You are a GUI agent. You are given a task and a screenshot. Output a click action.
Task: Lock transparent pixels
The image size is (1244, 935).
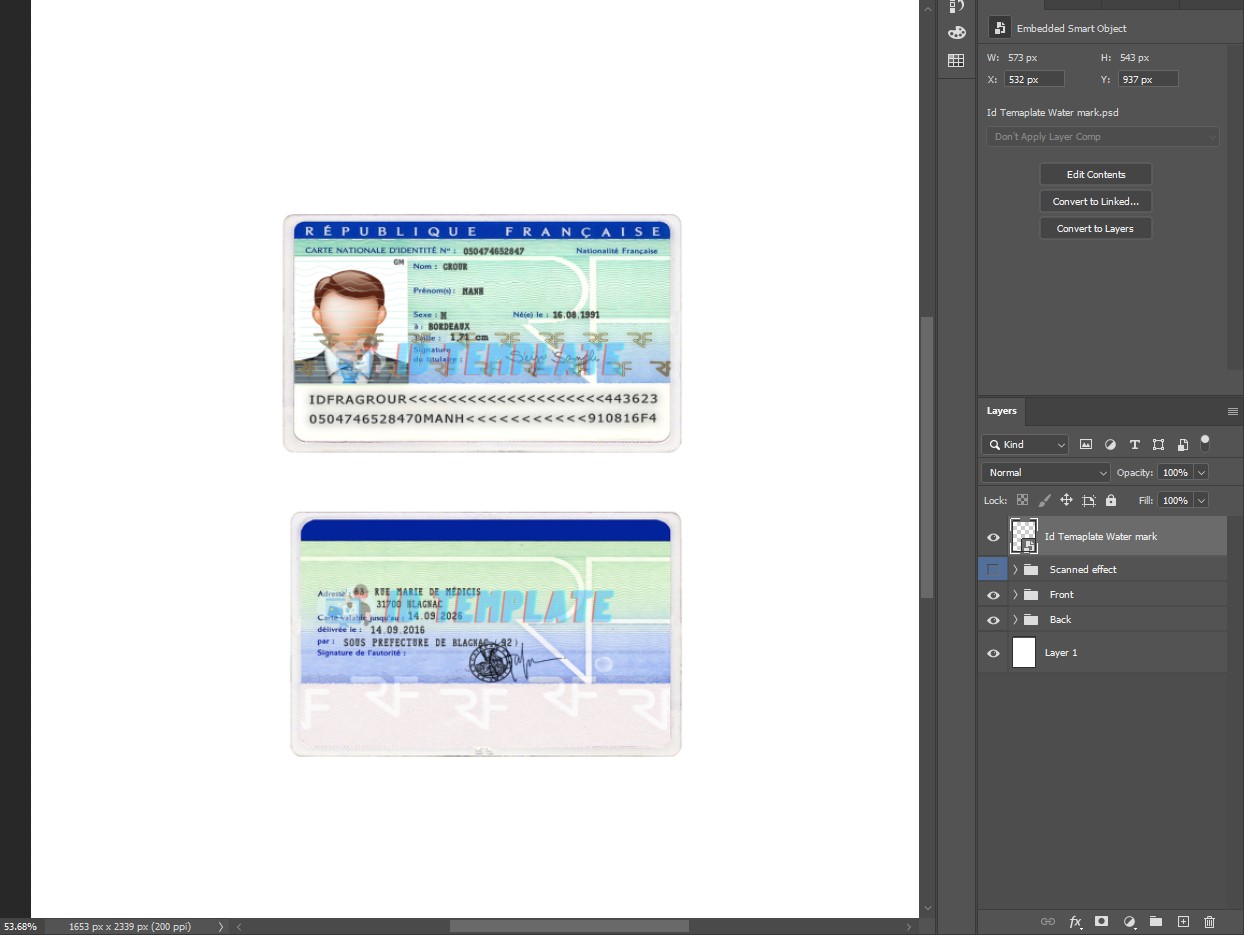coord(1022,500)
